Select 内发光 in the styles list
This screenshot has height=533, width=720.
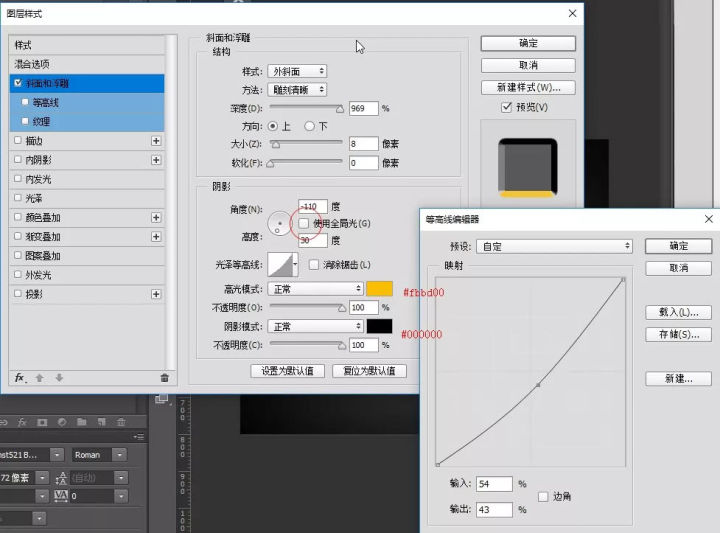38,179
